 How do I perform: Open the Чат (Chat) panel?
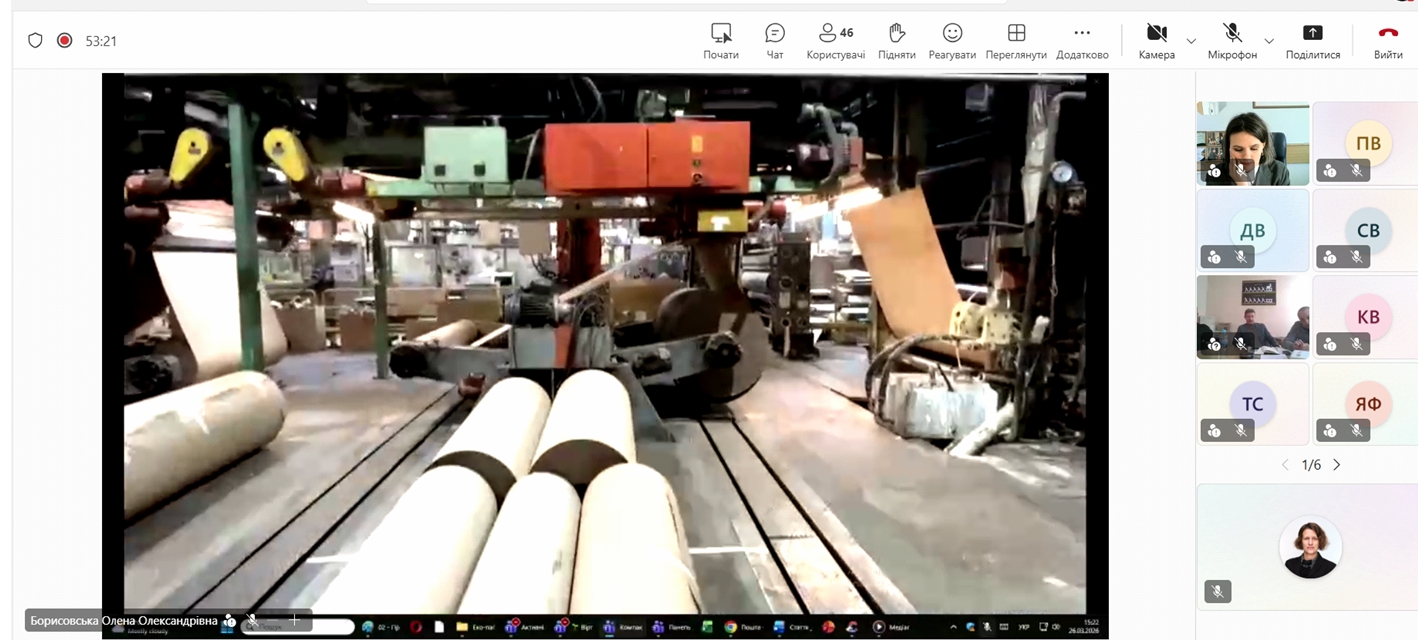pyautogui.click(x=774, y=40)
